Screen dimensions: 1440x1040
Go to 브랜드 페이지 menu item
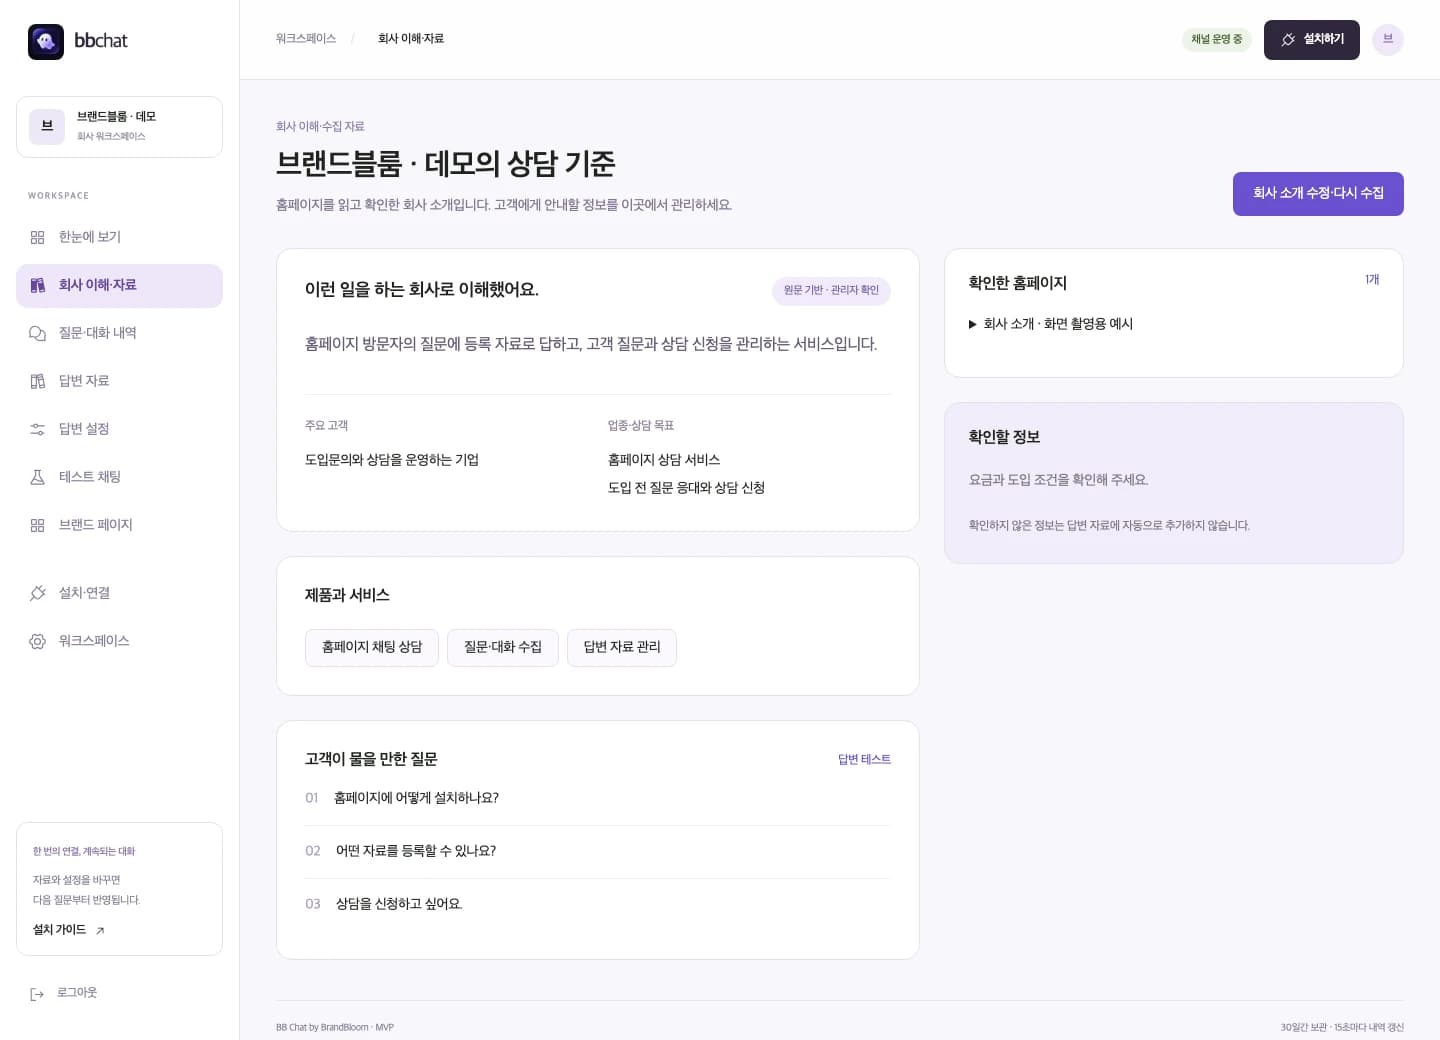click(119, 525)
